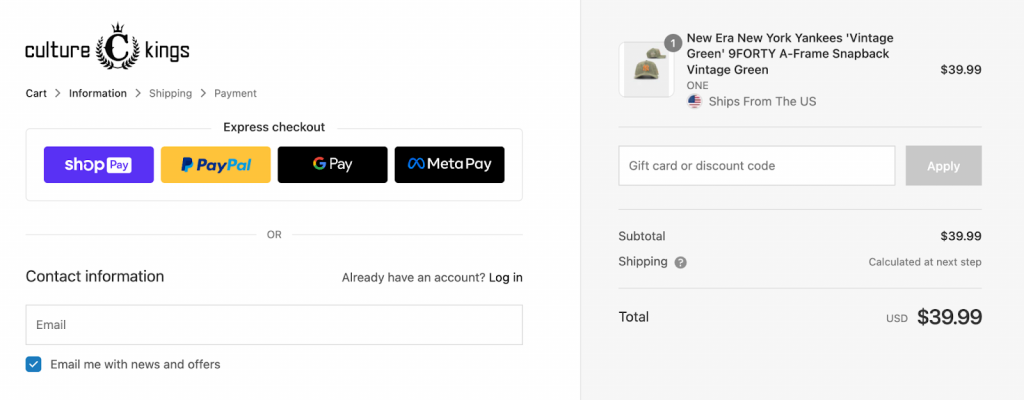Jump to the Shipping breadcrumb step

click(170, 93)
